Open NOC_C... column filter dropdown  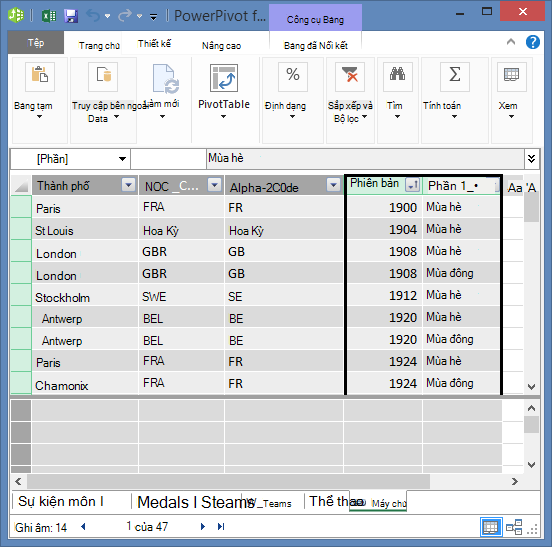point(214,184)
